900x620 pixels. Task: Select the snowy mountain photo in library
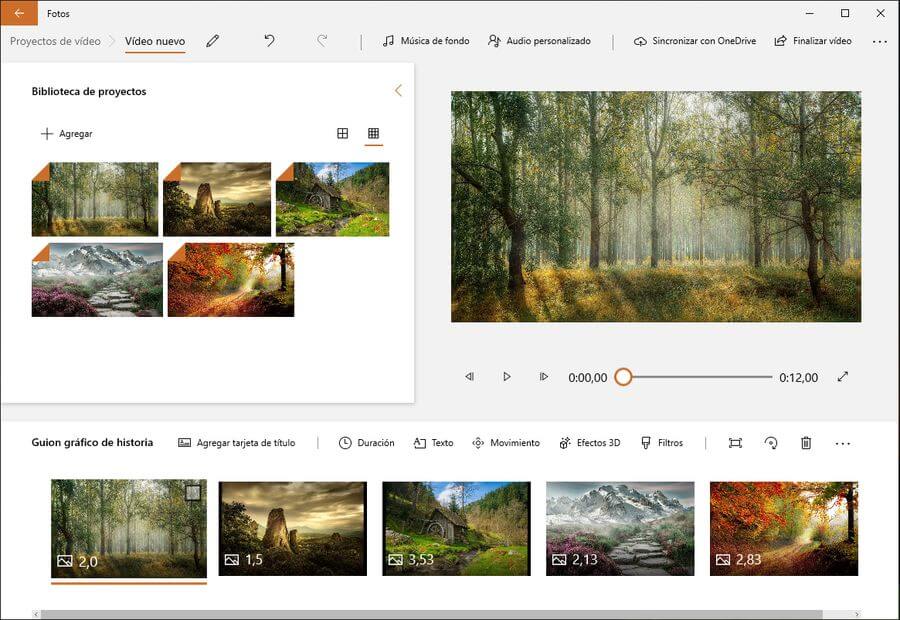tap(97, 280)
